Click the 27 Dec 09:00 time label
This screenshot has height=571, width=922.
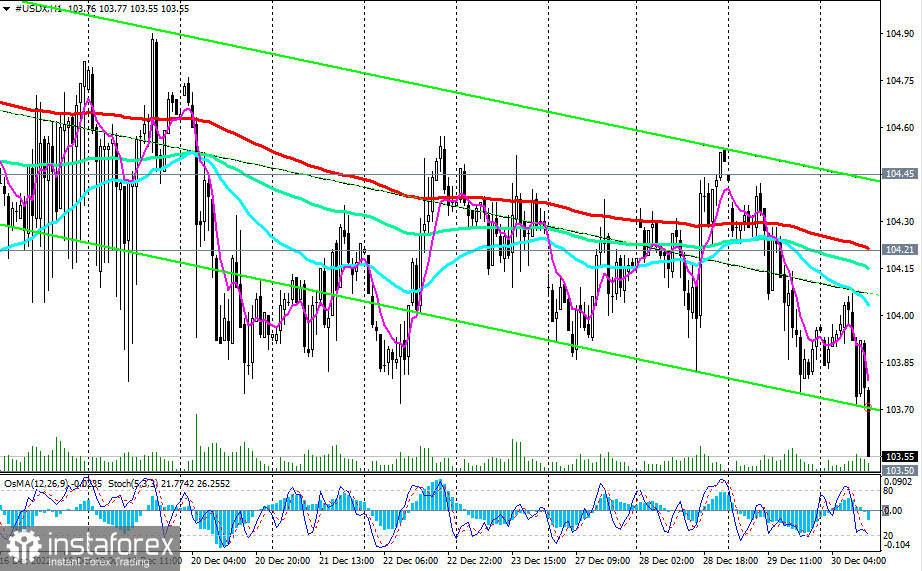coord(603,560)
